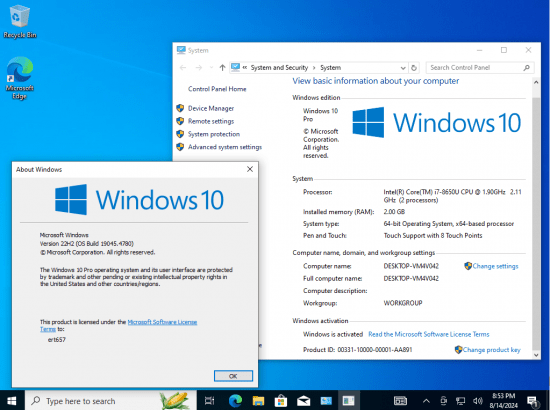550x410 pixels.
Task: Click the breadcrumb chevron before System and Security
Action: (x=245, y=68)
